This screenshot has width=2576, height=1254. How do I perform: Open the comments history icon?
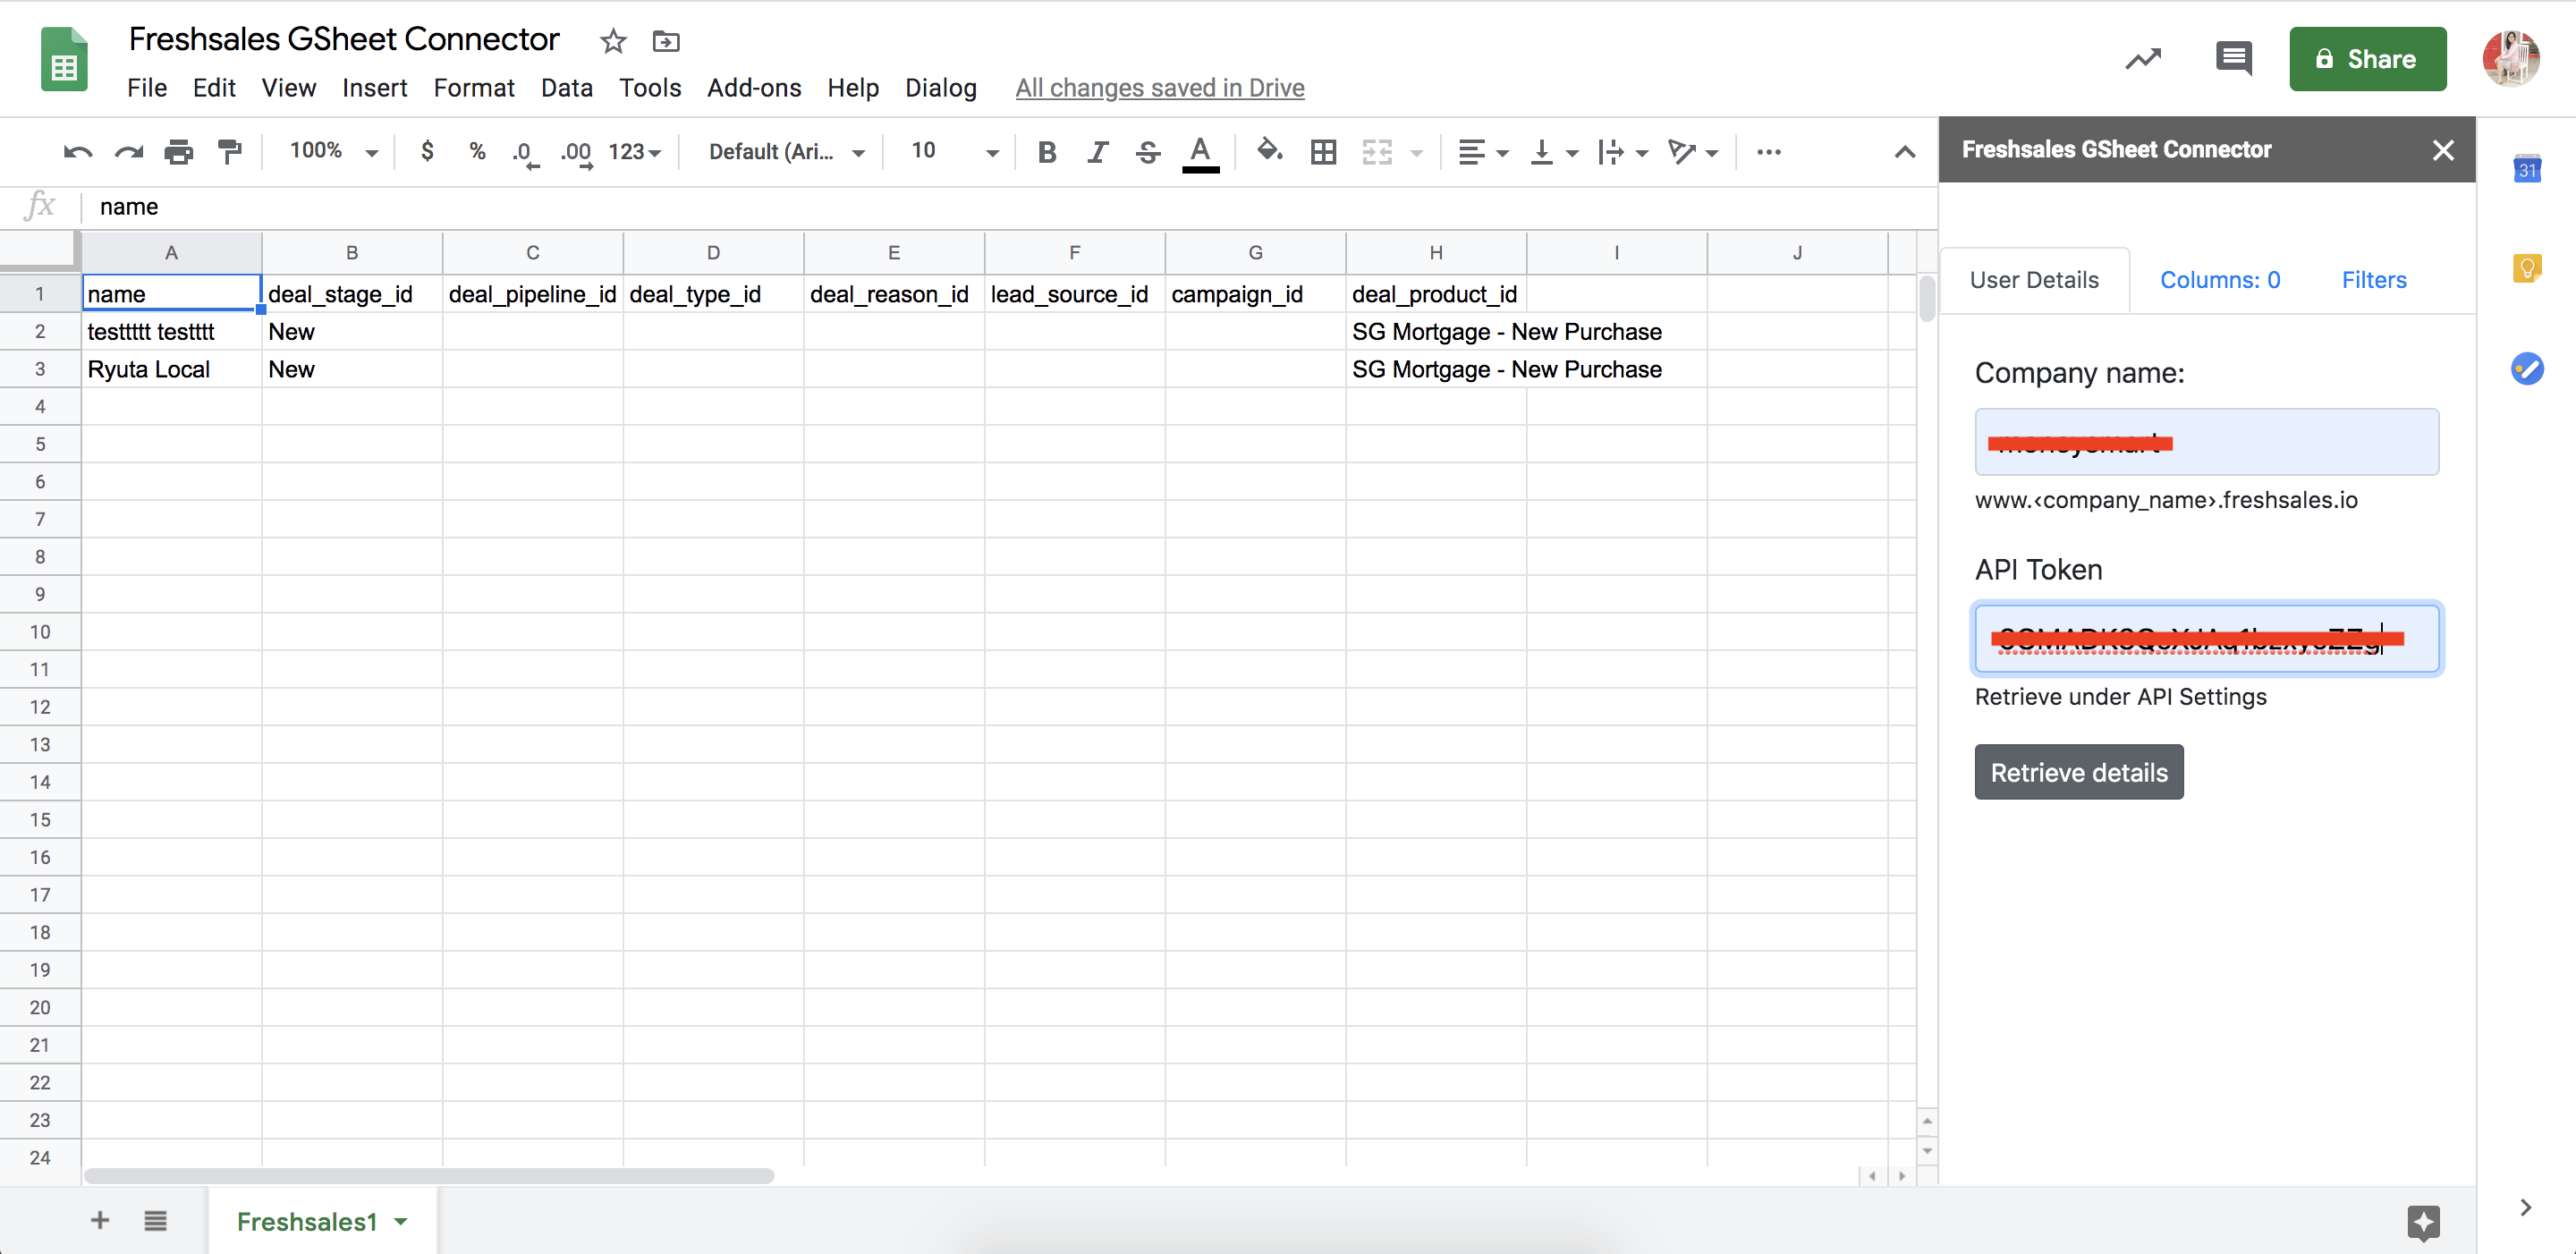pos(2234,59)
